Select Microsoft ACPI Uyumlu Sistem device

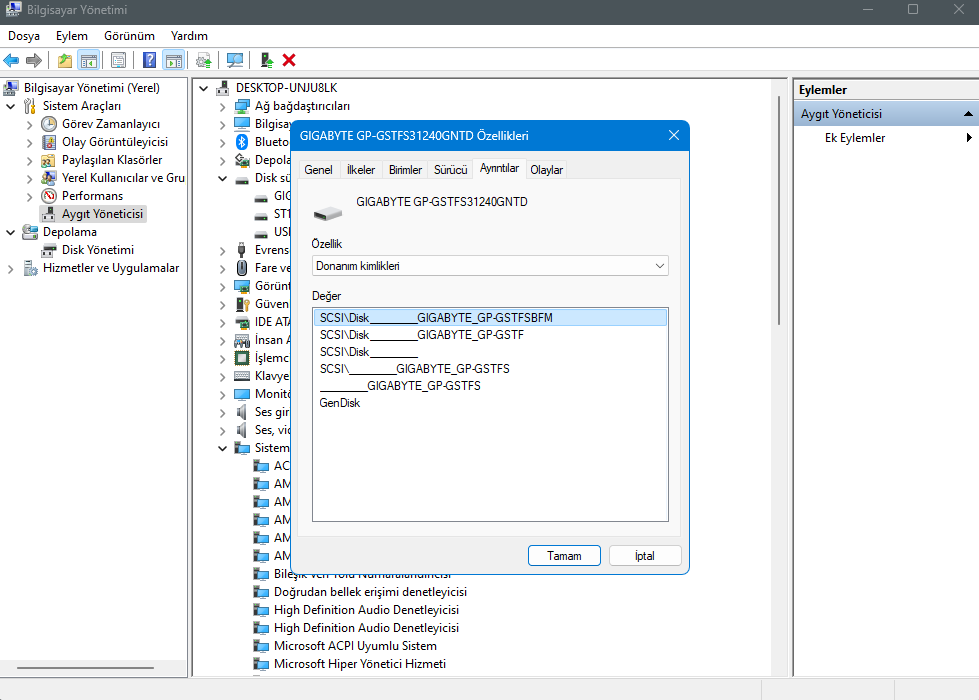coord(355,646)
